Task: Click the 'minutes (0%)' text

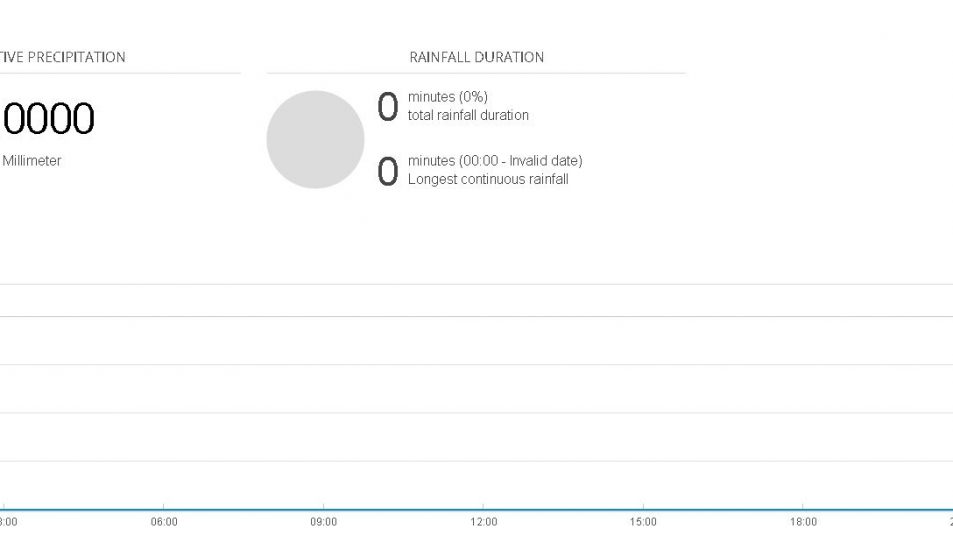Action: (x=448, y=97)
